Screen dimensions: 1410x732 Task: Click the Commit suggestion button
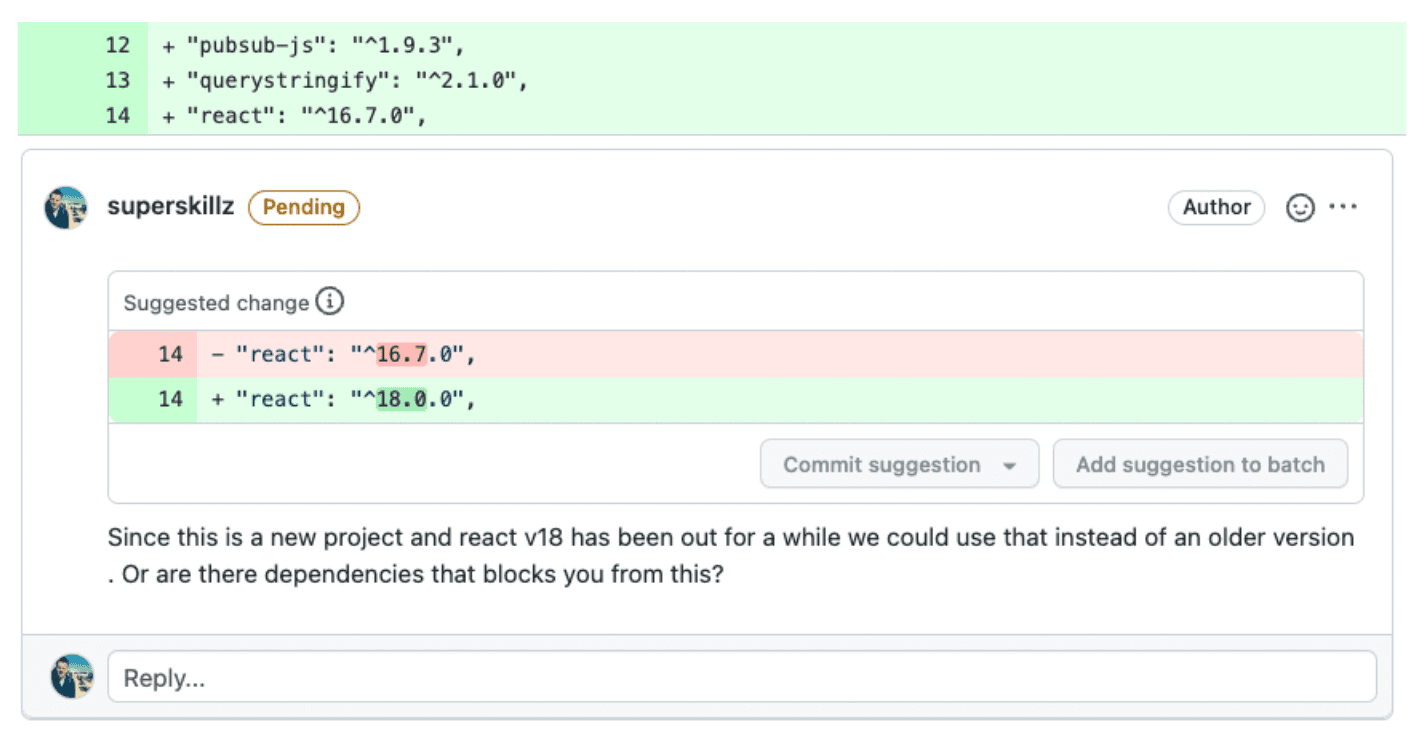point(899,464)
